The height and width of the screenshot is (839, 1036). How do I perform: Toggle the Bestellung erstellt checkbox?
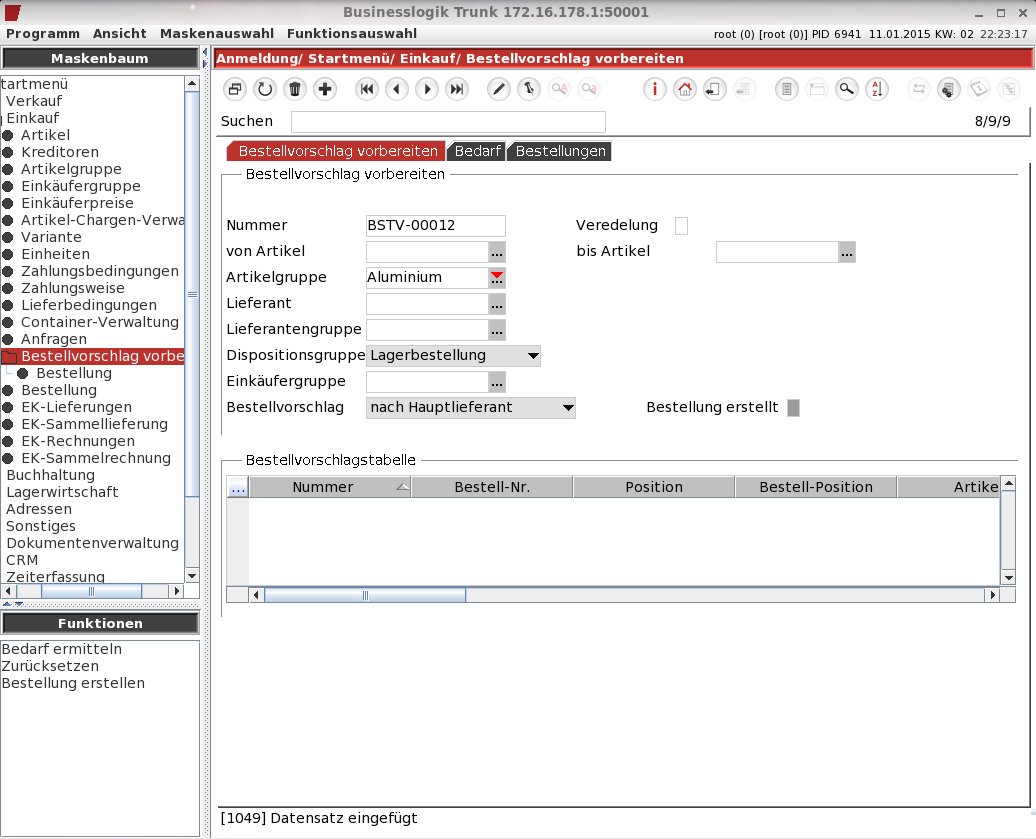(794, 408)
